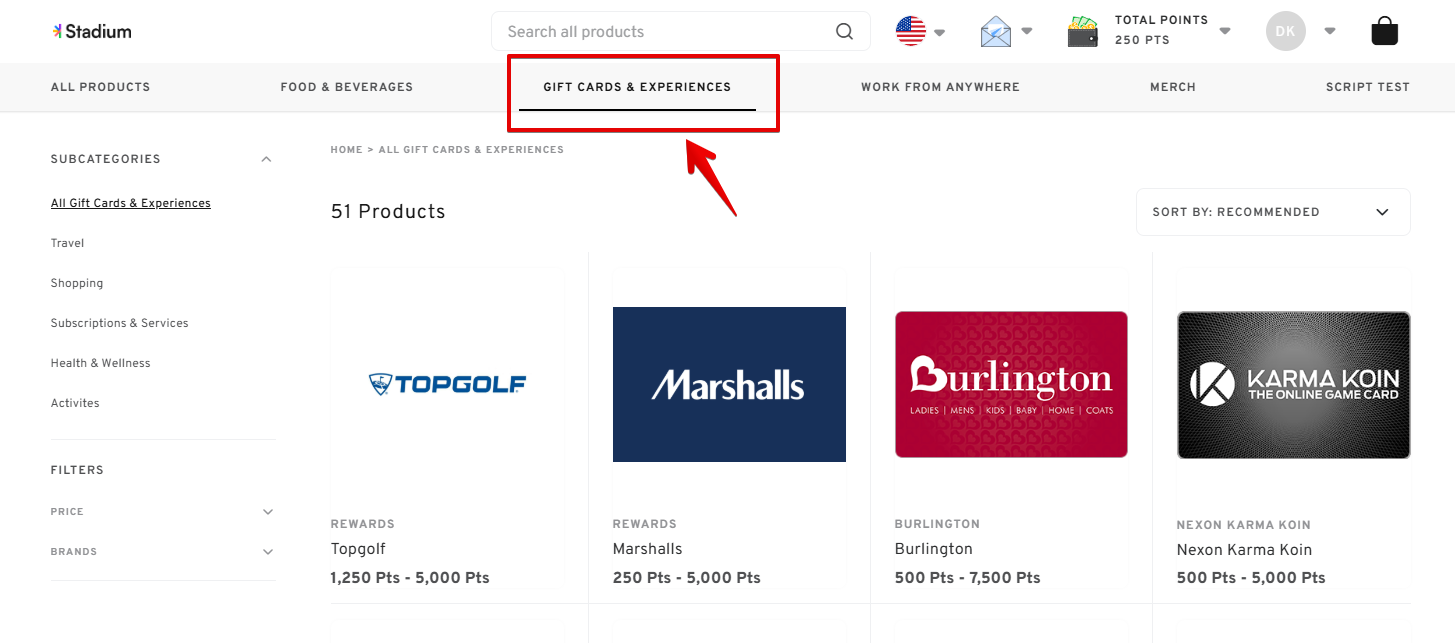Open the DK profile avatar
Screen dimensions: 1455x643
1286,31
